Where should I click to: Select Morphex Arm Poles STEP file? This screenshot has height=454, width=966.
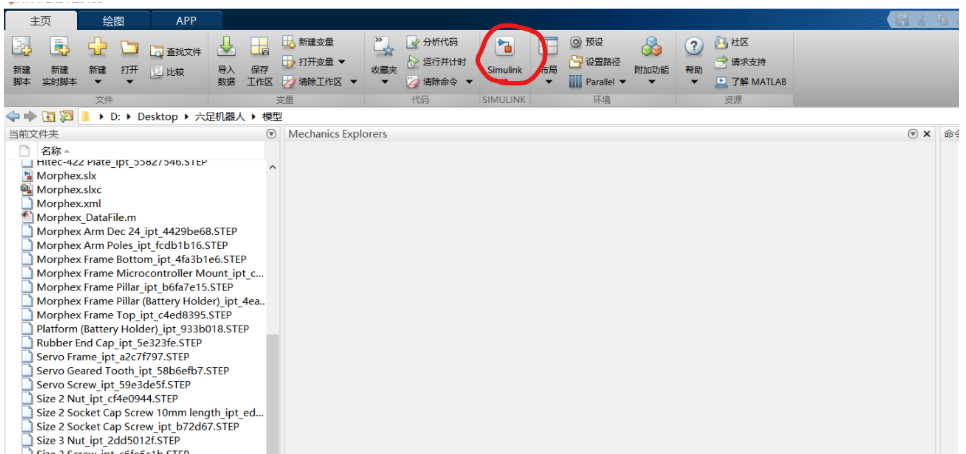134,245
